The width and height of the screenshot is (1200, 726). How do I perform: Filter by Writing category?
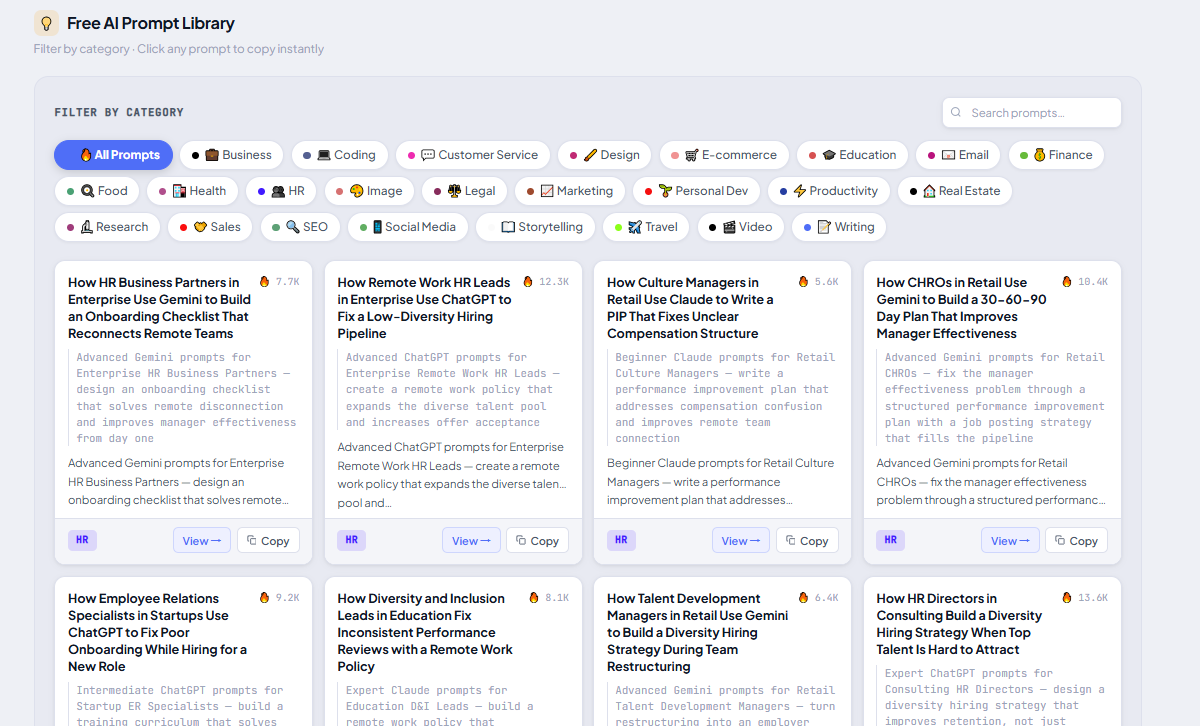point(839,227)
